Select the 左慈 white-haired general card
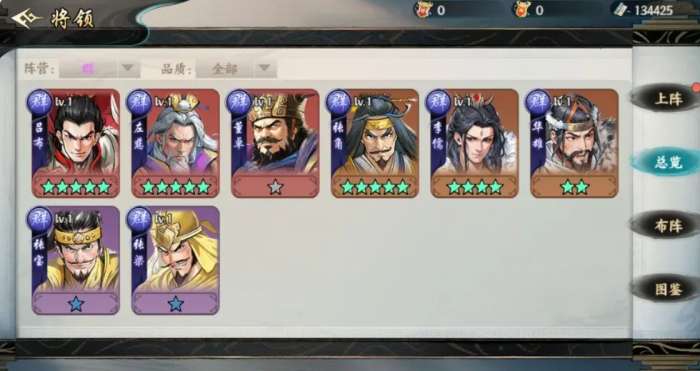700x371 pixels. [175, 143]
